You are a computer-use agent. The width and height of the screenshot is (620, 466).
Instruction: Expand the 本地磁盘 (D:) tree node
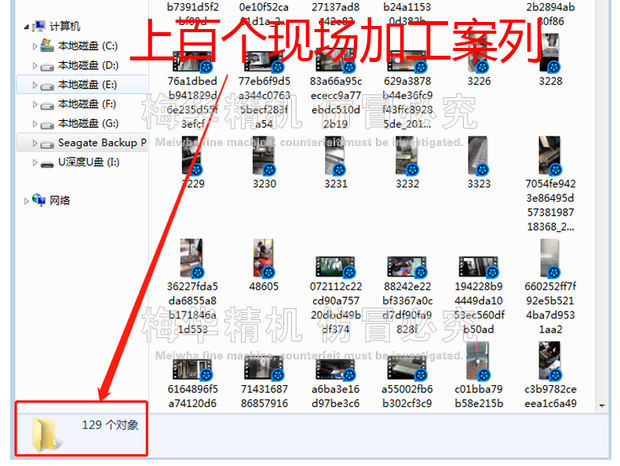35,66
